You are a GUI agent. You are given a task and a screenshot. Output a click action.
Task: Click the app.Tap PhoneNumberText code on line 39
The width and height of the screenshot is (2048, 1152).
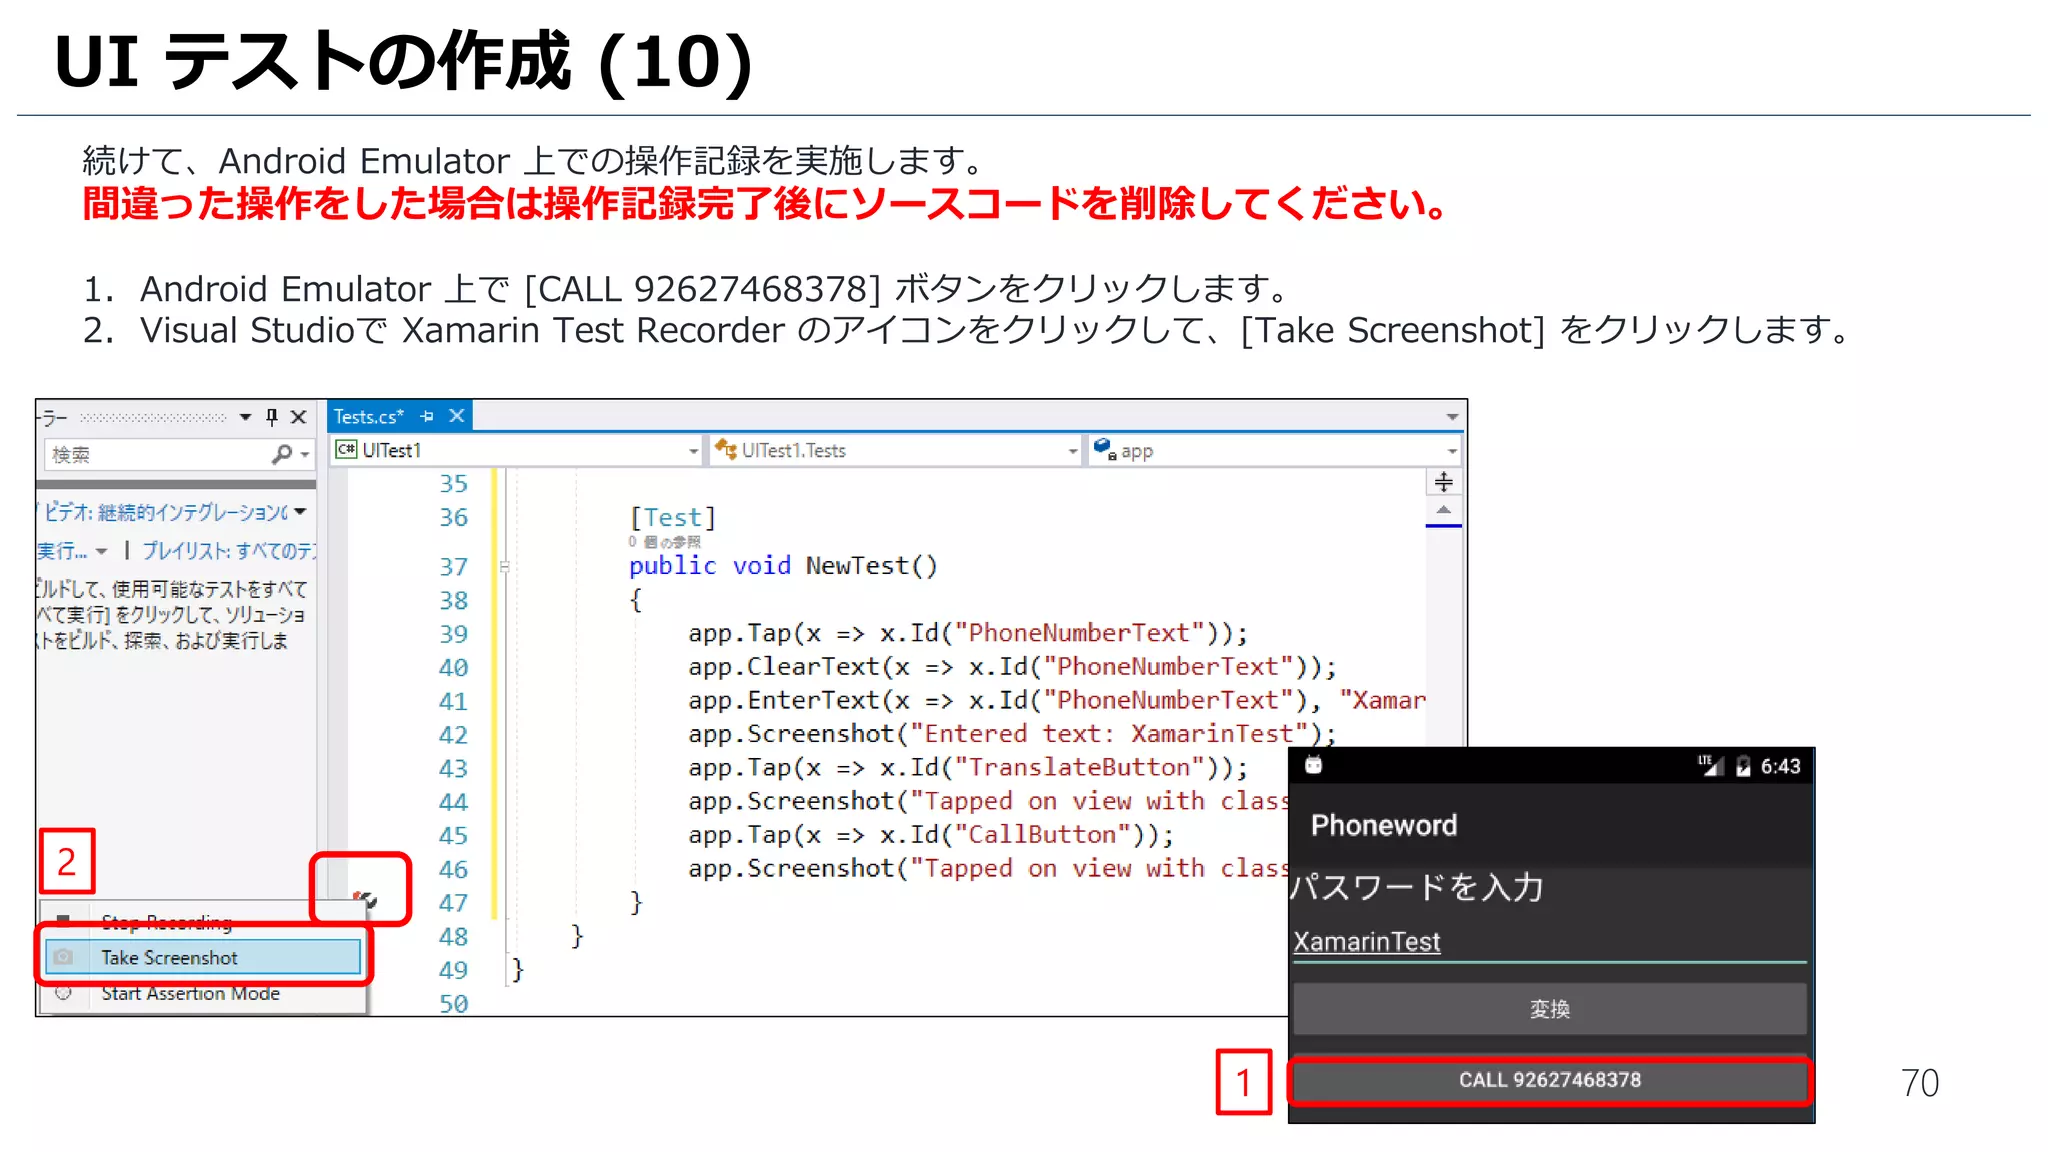pyautogui.click(x=968, y=633)
